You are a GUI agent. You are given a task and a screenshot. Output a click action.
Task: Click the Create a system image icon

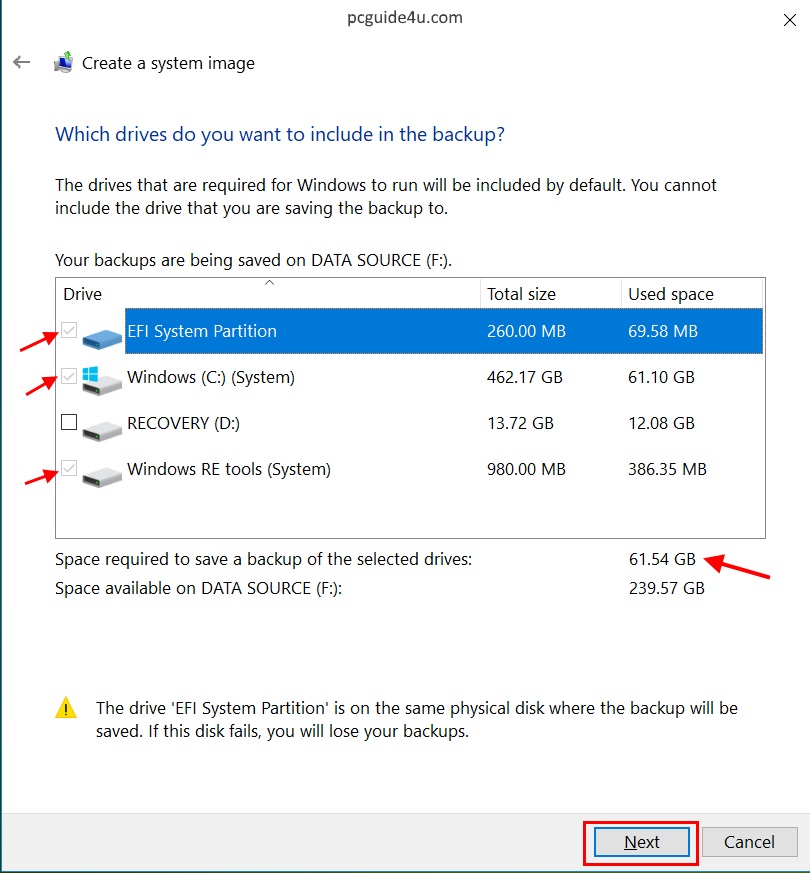coord(64,63)
